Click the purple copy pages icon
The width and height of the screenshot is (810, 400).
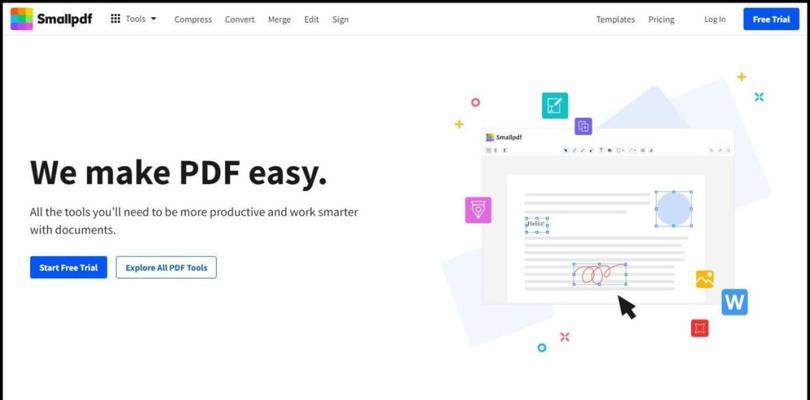(x=583, y=126)
